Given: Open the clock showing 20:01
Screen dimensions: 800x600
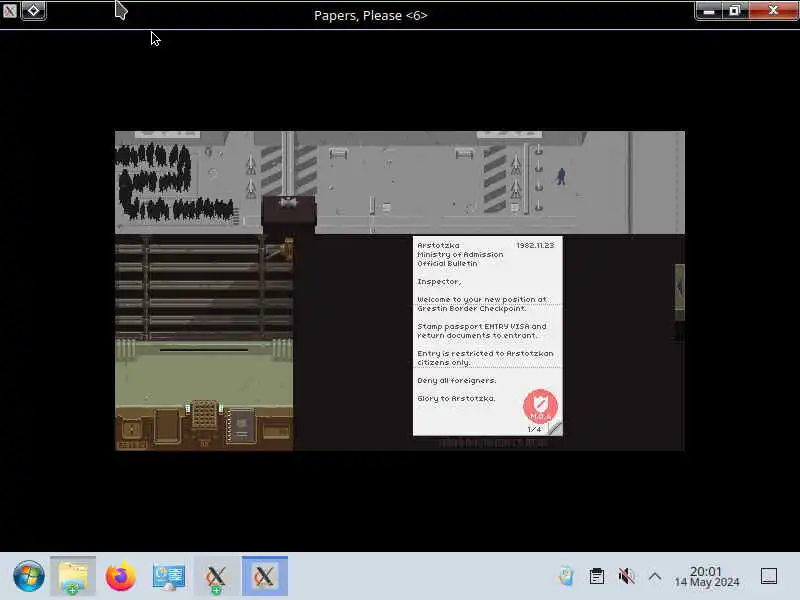Looking at the screenshot, I should (x=707, y=577).
